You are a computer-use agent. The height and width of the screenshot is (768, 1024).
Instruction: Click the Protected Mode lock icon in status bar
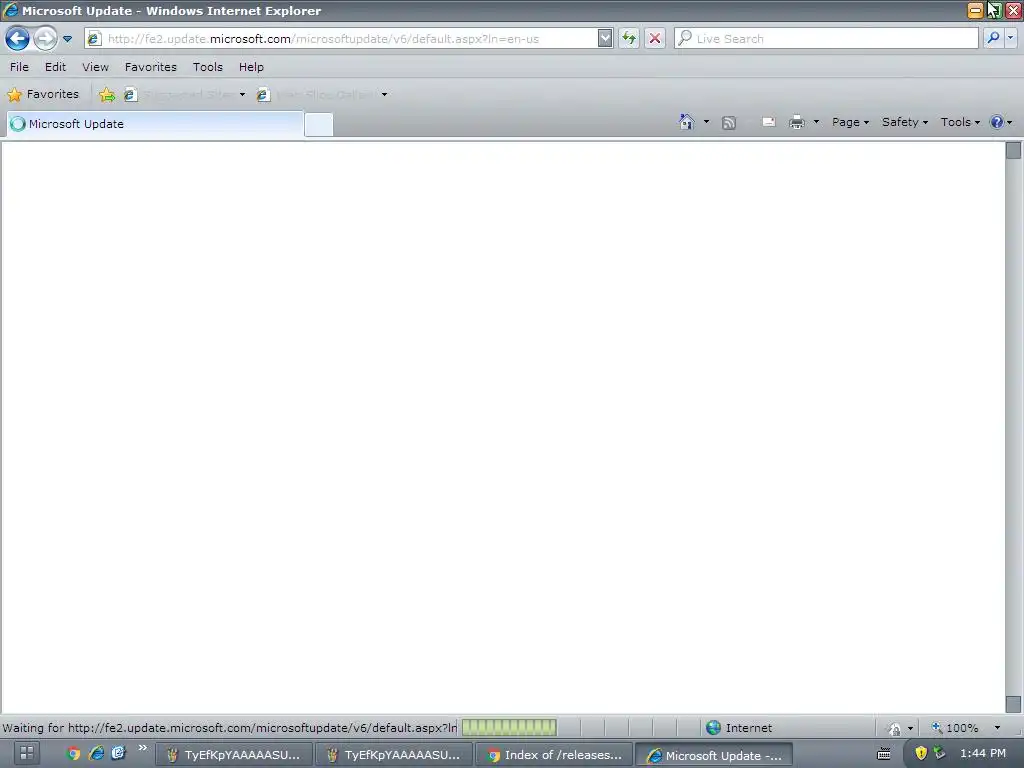(895, 728)
